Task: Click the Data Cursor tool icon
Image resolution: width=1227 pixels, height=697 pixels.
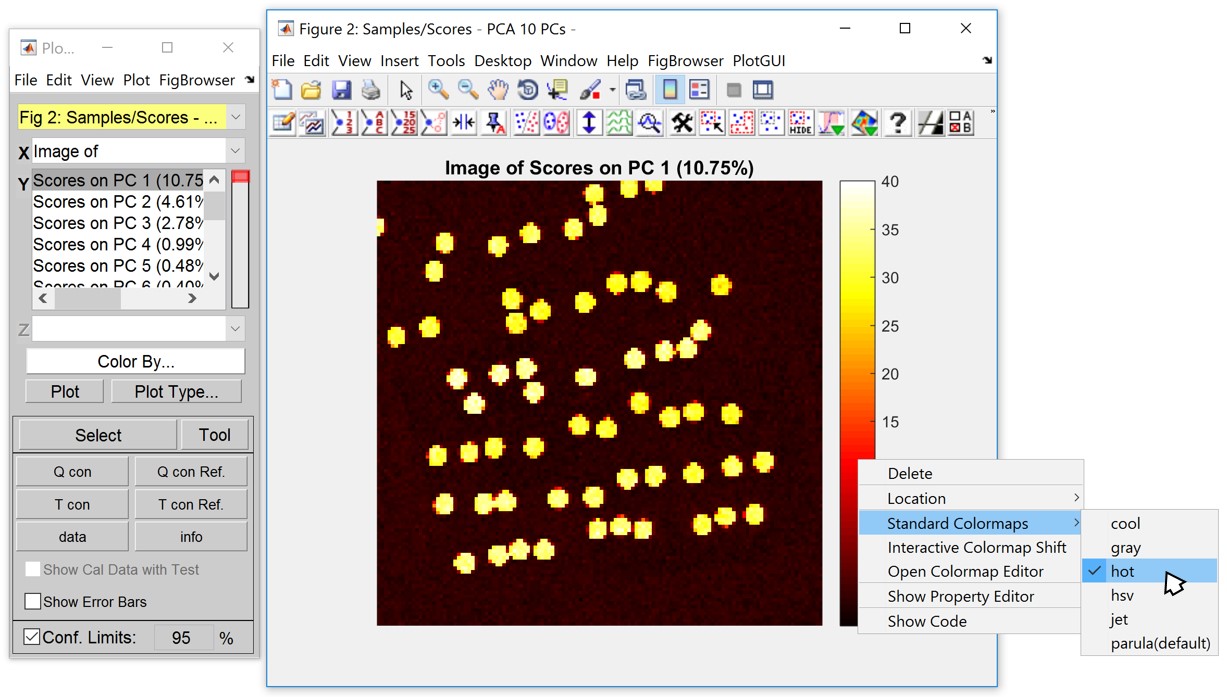Action: (558, 90)
